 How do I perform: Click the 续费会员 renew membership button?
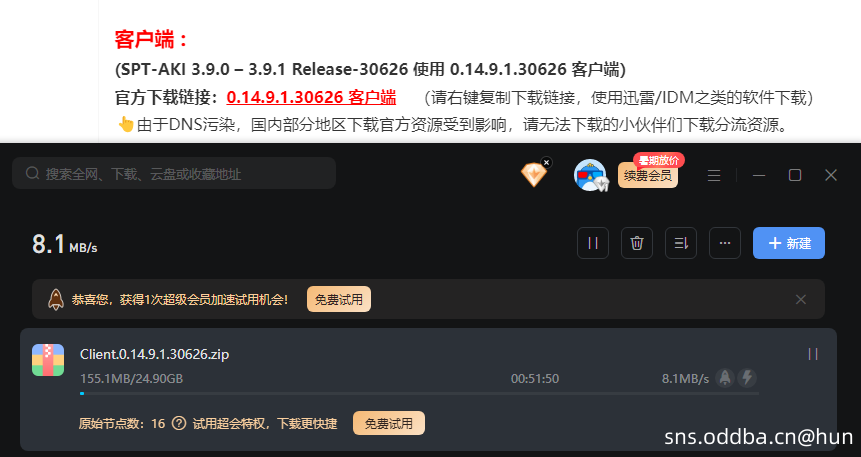pyautogui.click(x=648, y=175)
